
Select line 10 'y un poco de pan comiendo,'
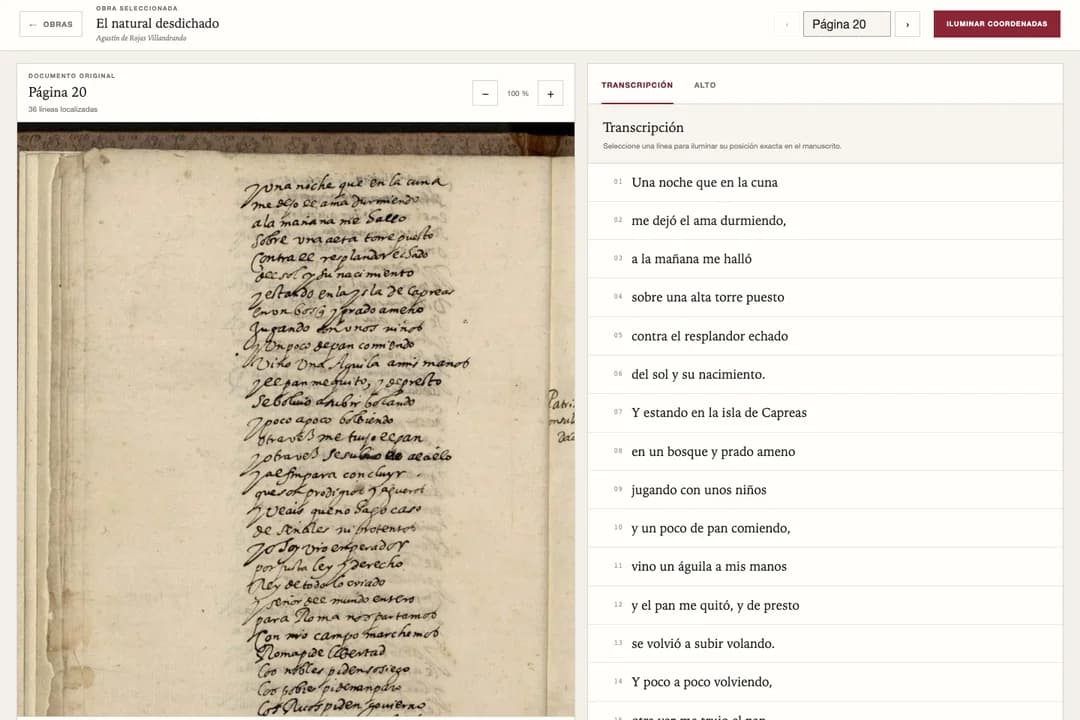825,528
